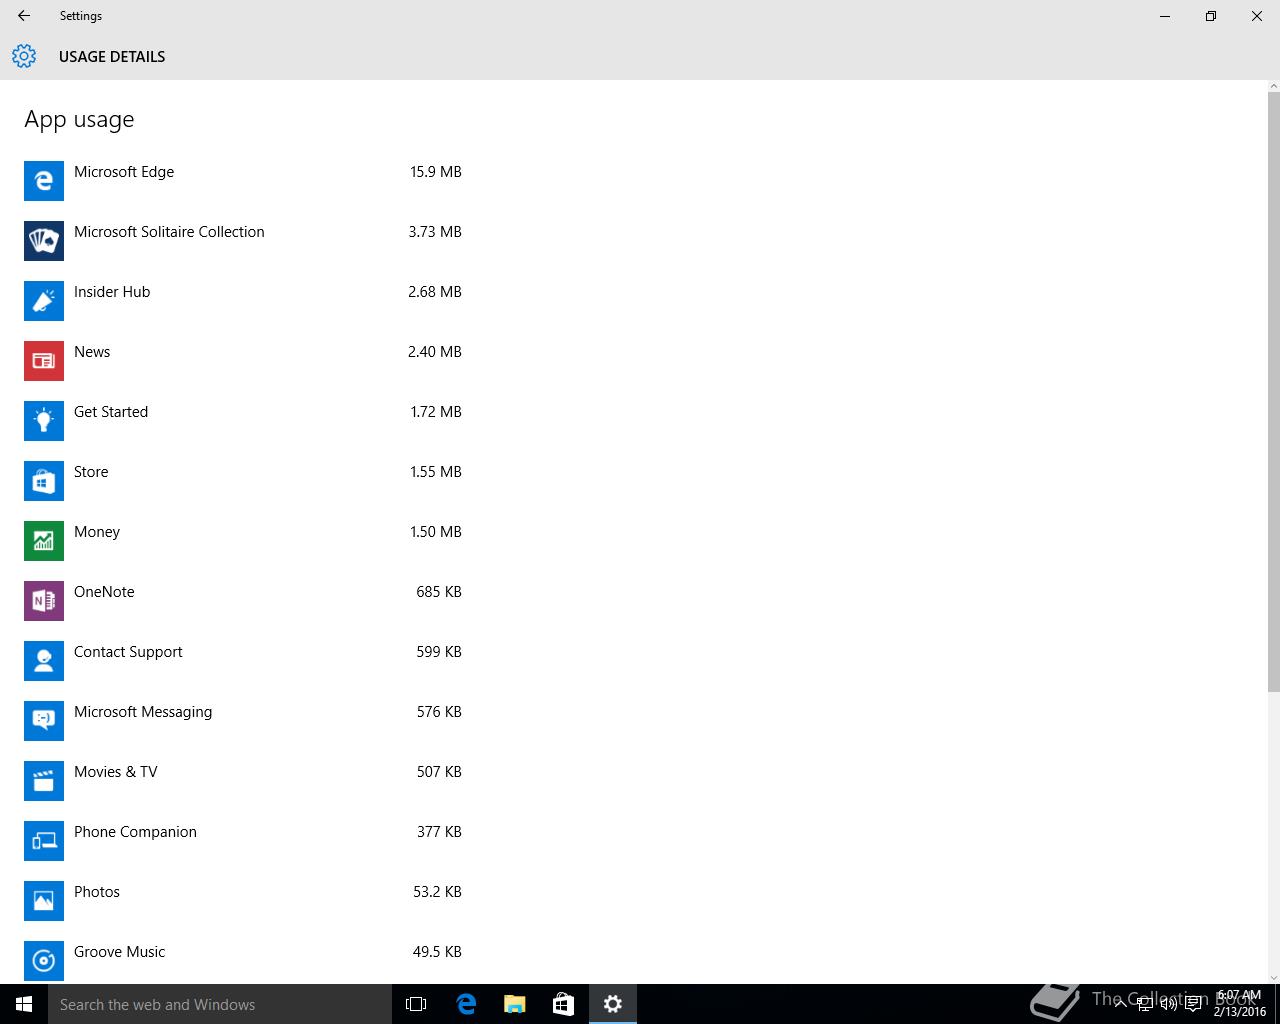1280x1024 pixels.
Task: Click the scrollbar down arrow
Action: click(x=1273, y=977)
